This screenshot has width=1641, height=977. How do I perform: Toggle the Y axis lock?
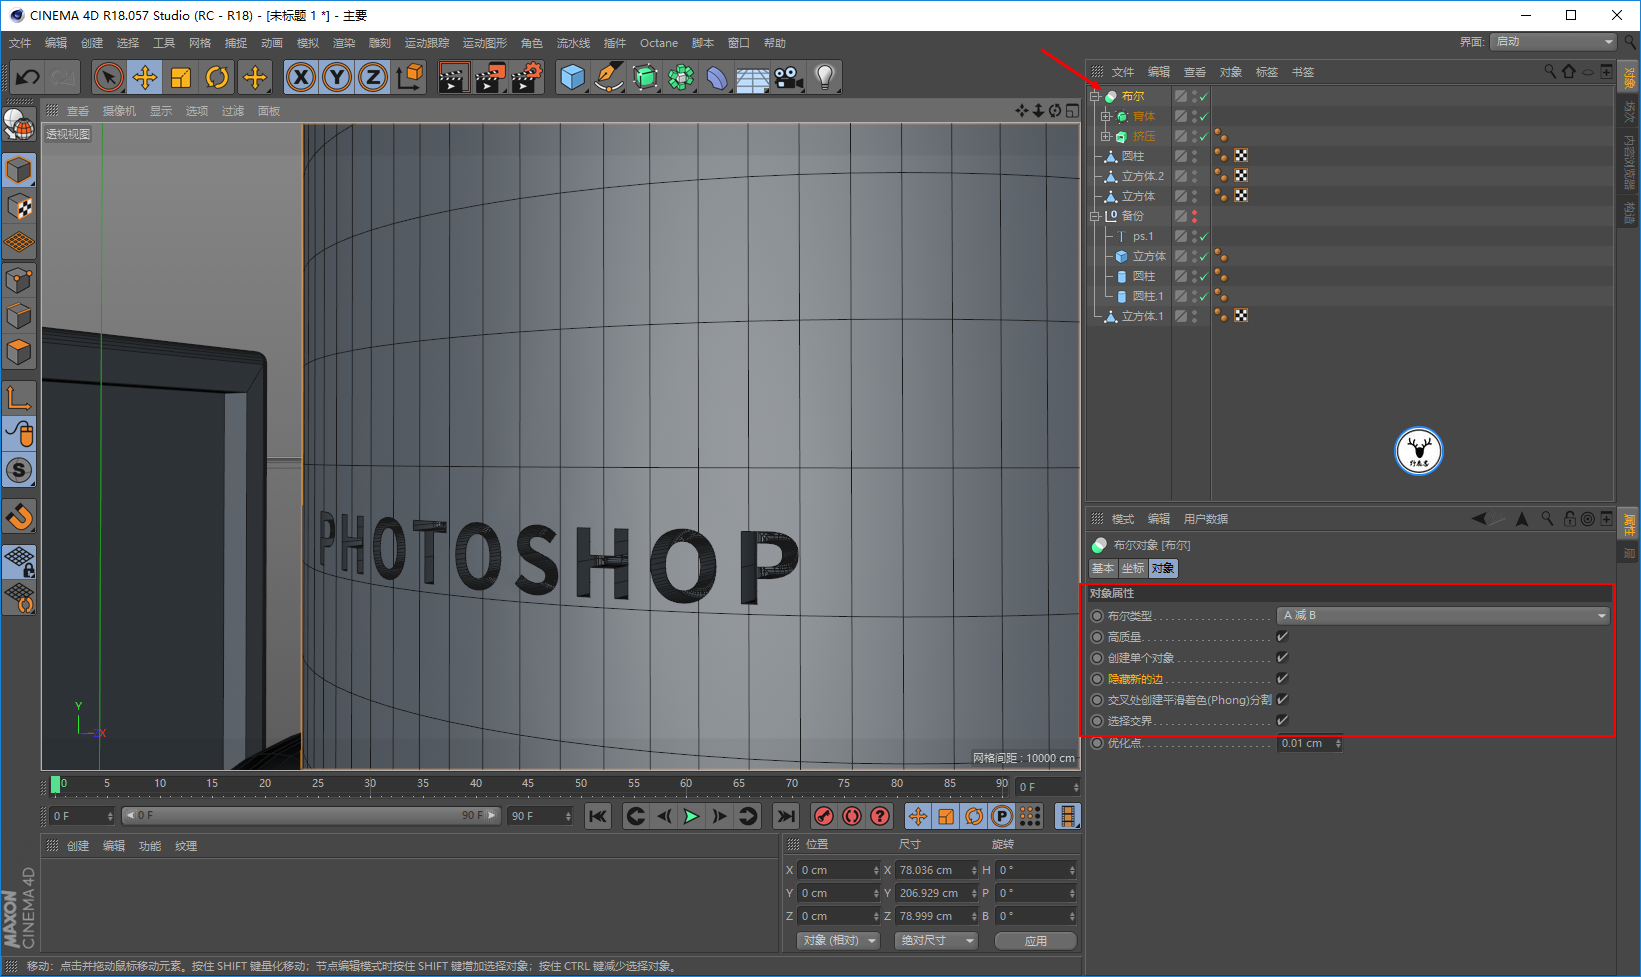click(337, 77)
